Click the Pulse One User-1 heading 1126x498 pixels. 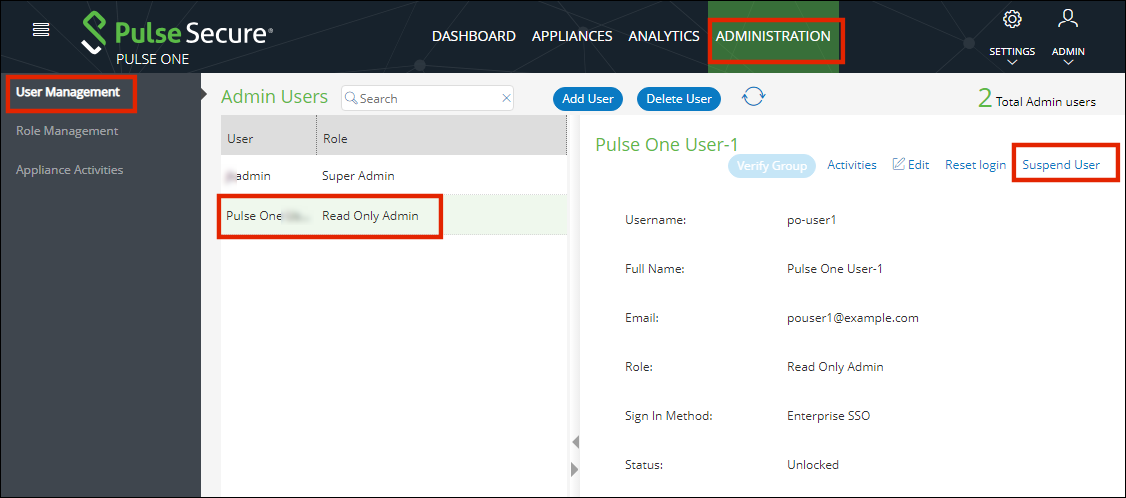(666, 144)
